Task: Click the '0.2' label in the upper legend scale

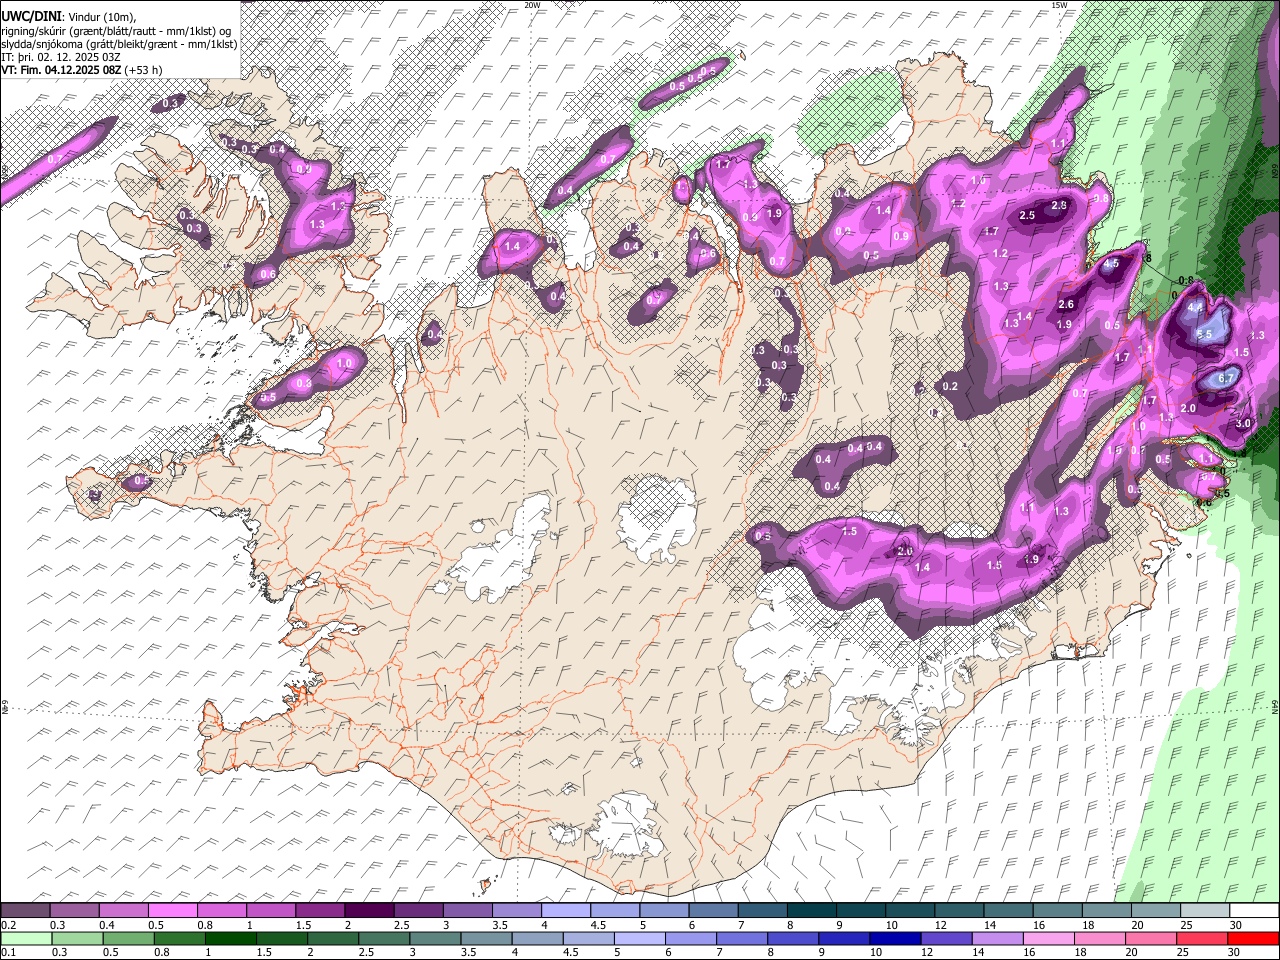Action: coord(9,925)
